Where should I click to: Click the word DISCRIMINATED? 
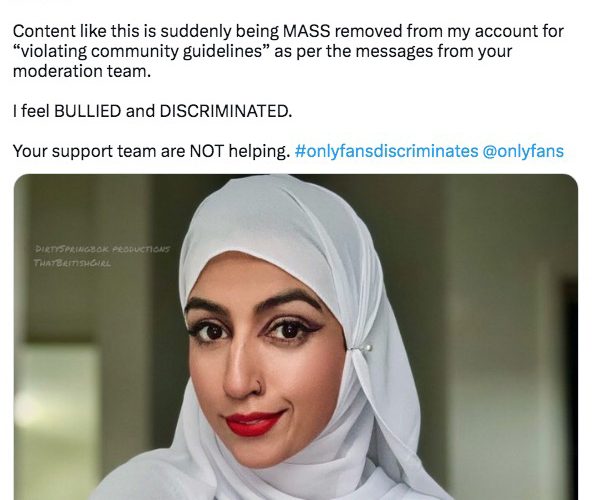pyautogui.click(x=226, y=111)
